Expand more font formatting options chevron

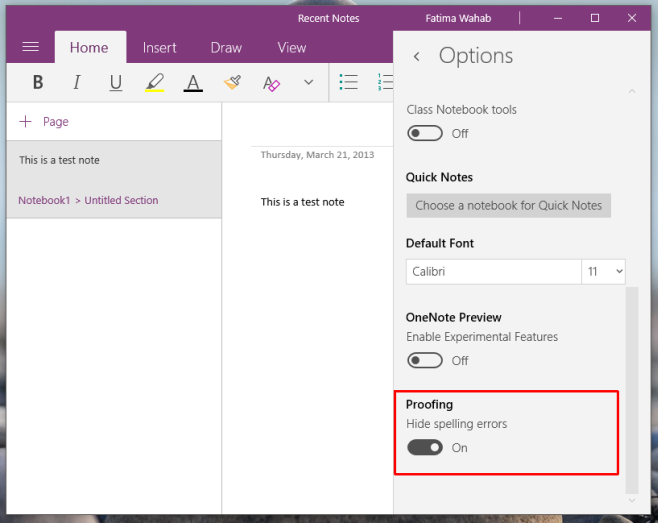click(x=308, y=82)
